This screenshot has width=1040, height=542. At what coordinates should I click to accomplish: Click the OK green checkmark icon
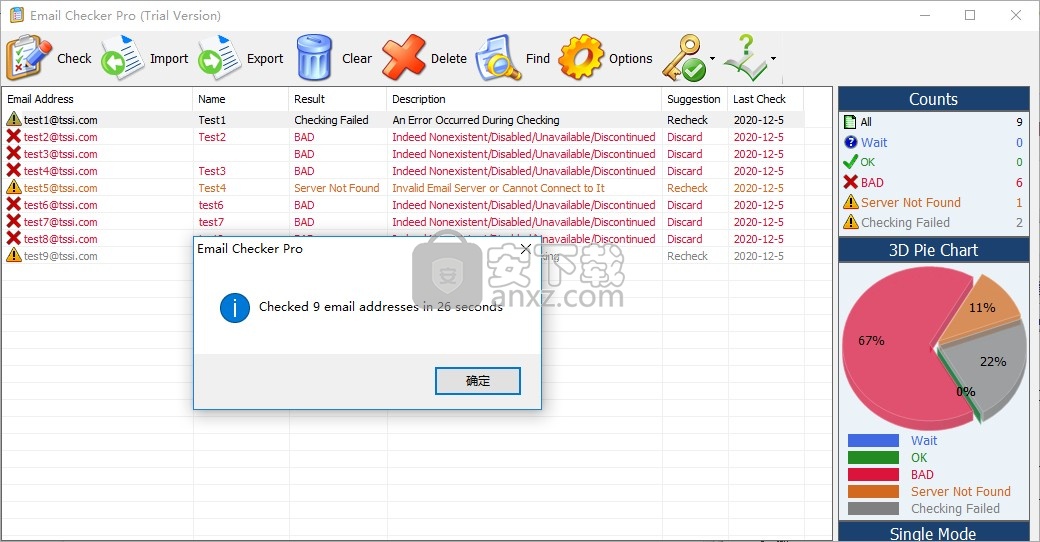(850, 162)
